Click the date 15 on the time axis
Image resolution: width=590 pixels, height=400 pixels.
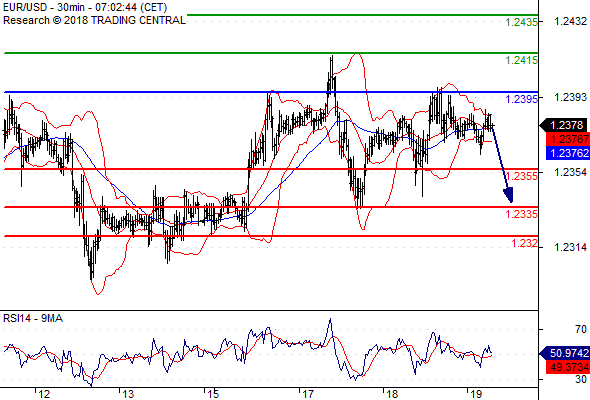point(213,394)
